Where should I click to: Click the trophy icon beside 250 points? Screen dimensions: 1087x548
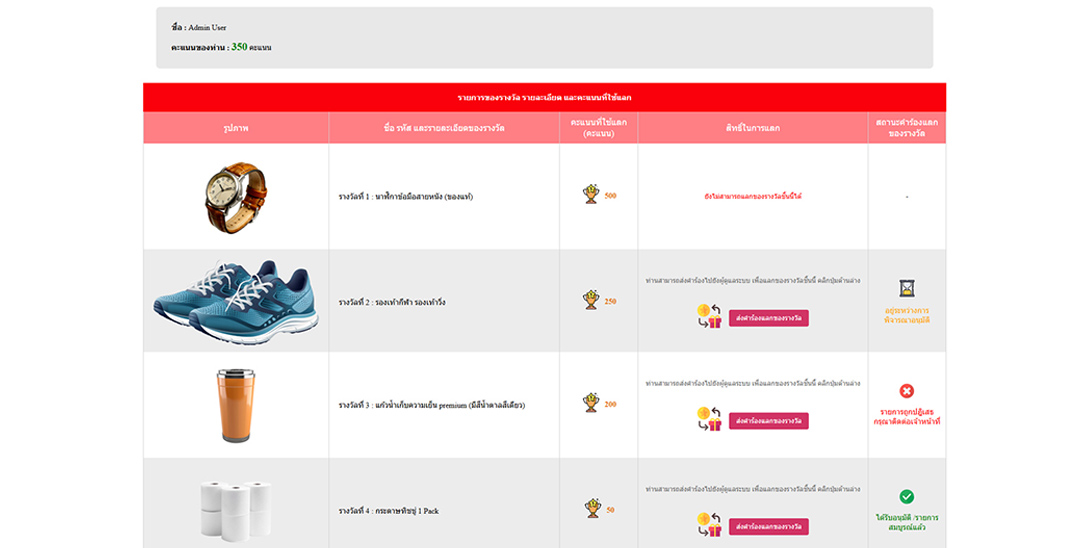coord(591,300)
